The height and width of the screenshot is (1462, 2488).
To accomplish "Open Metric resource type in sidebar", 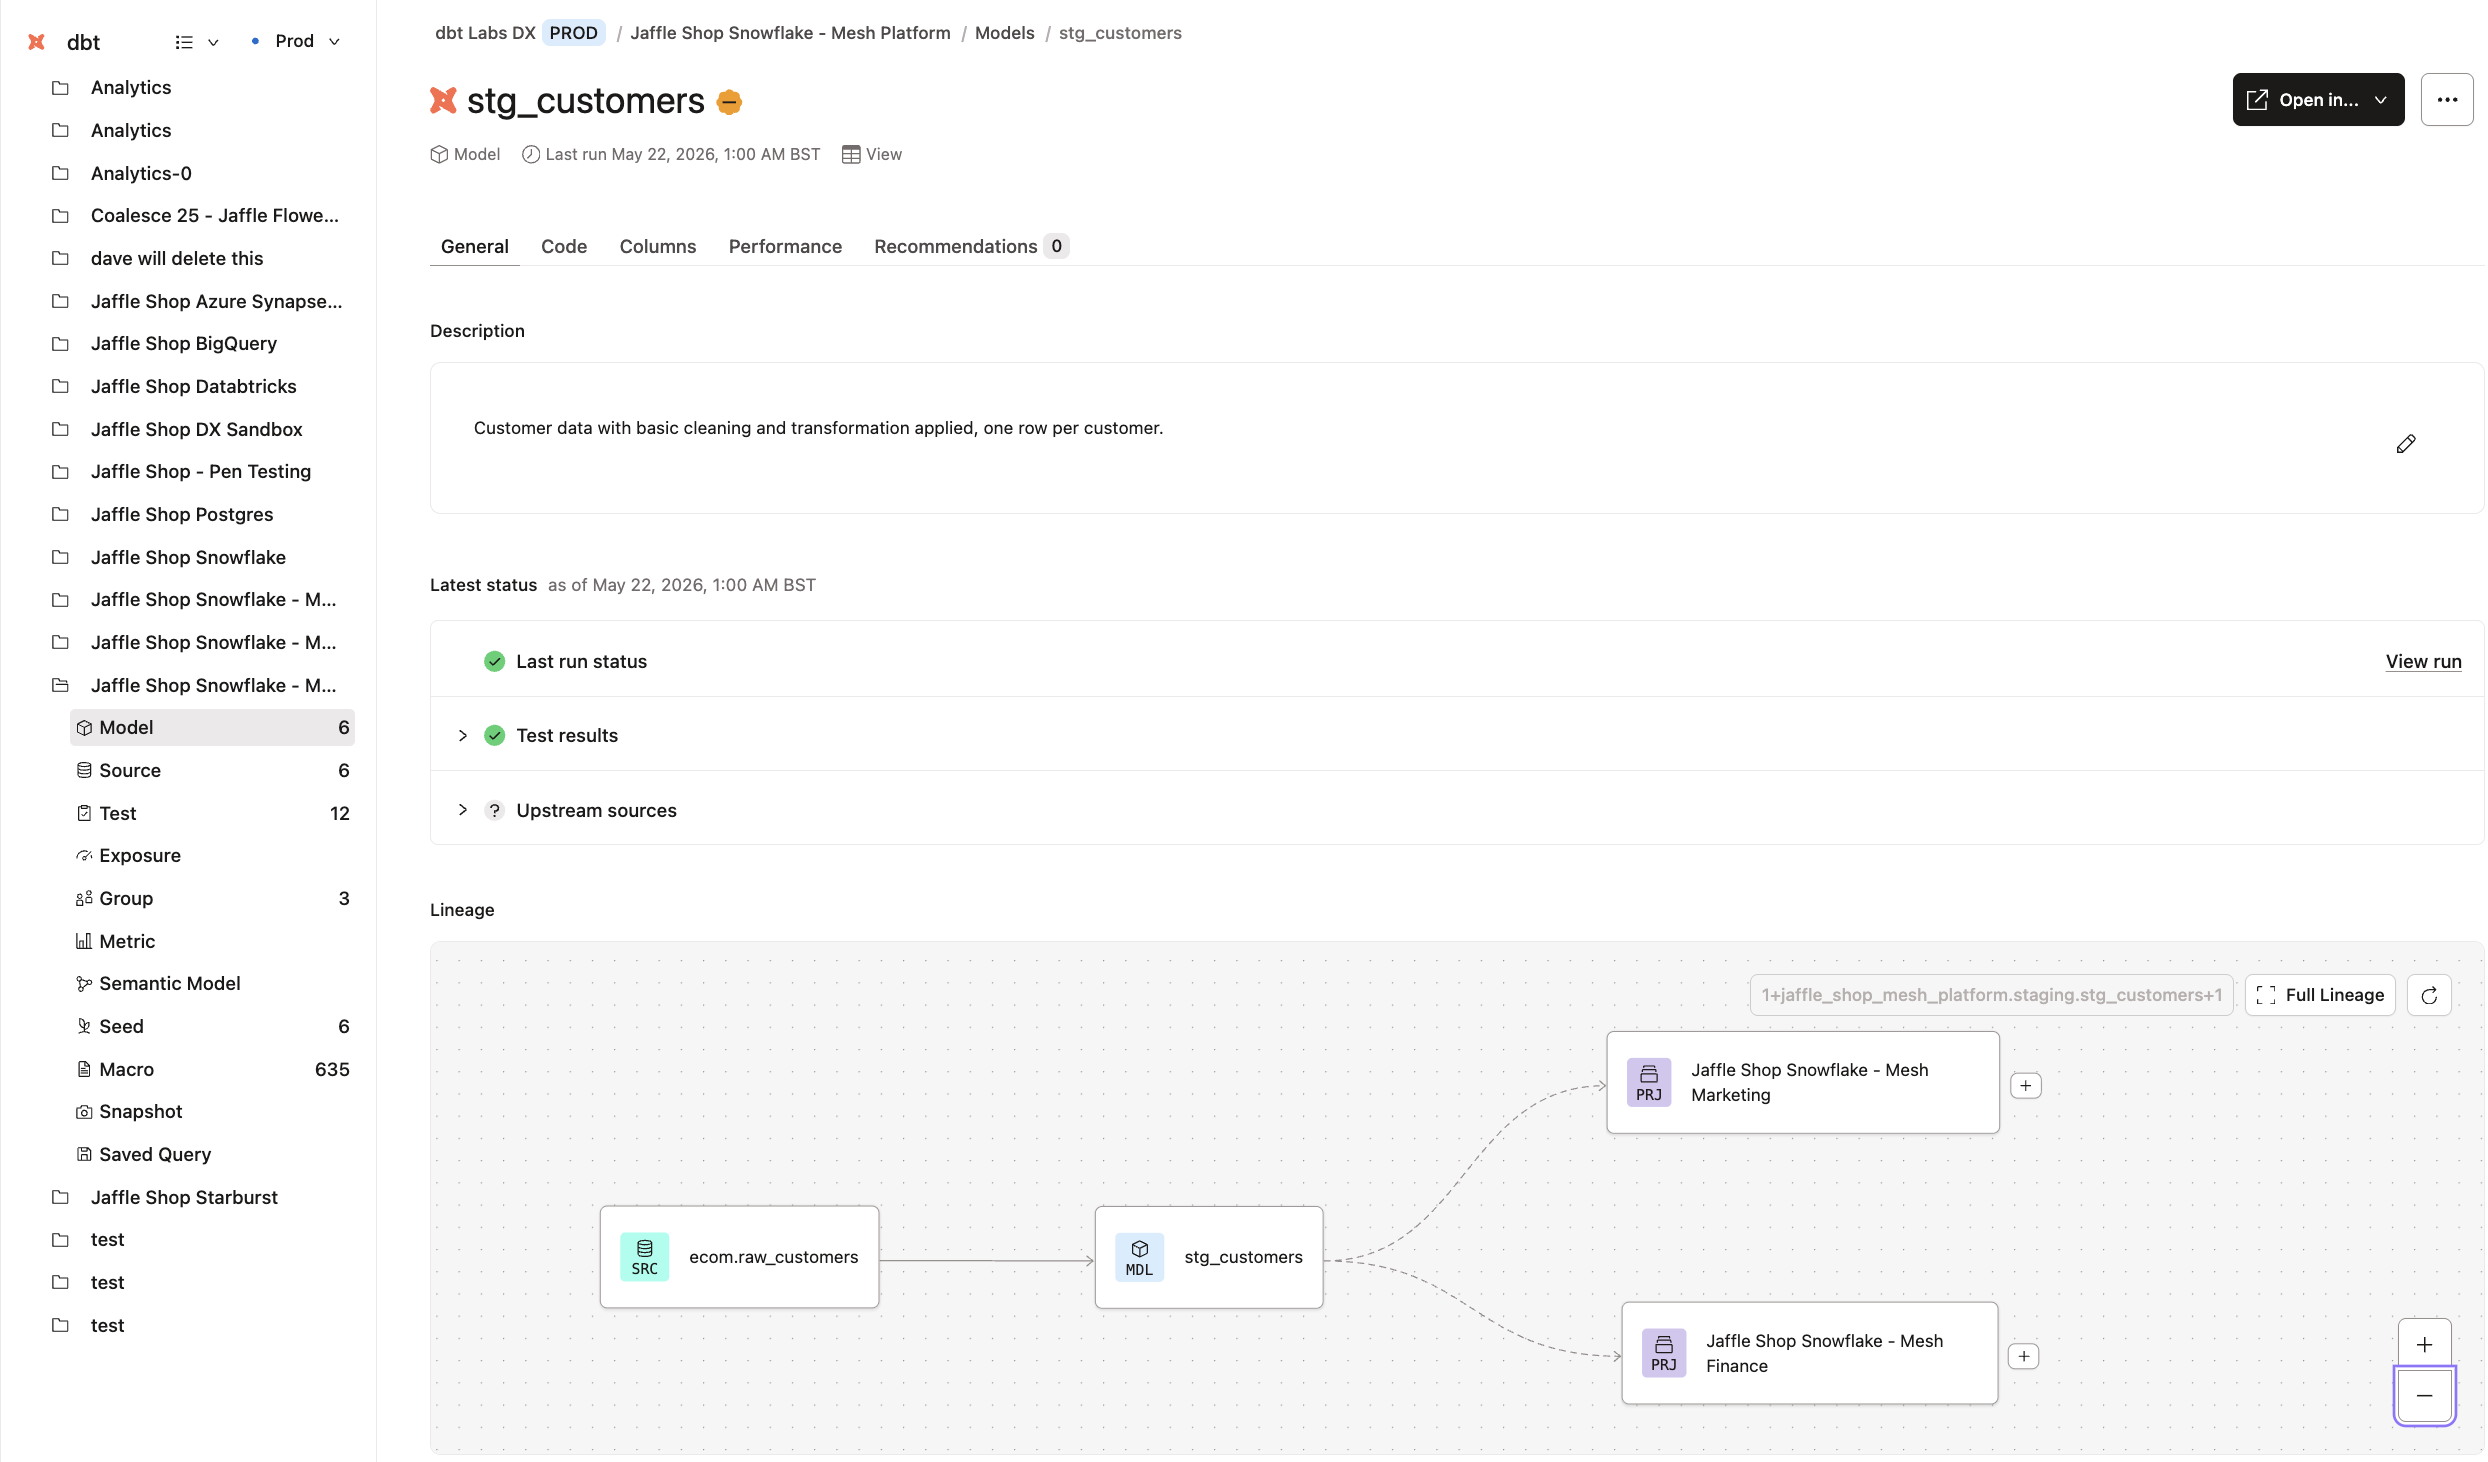I will point(212,941).
